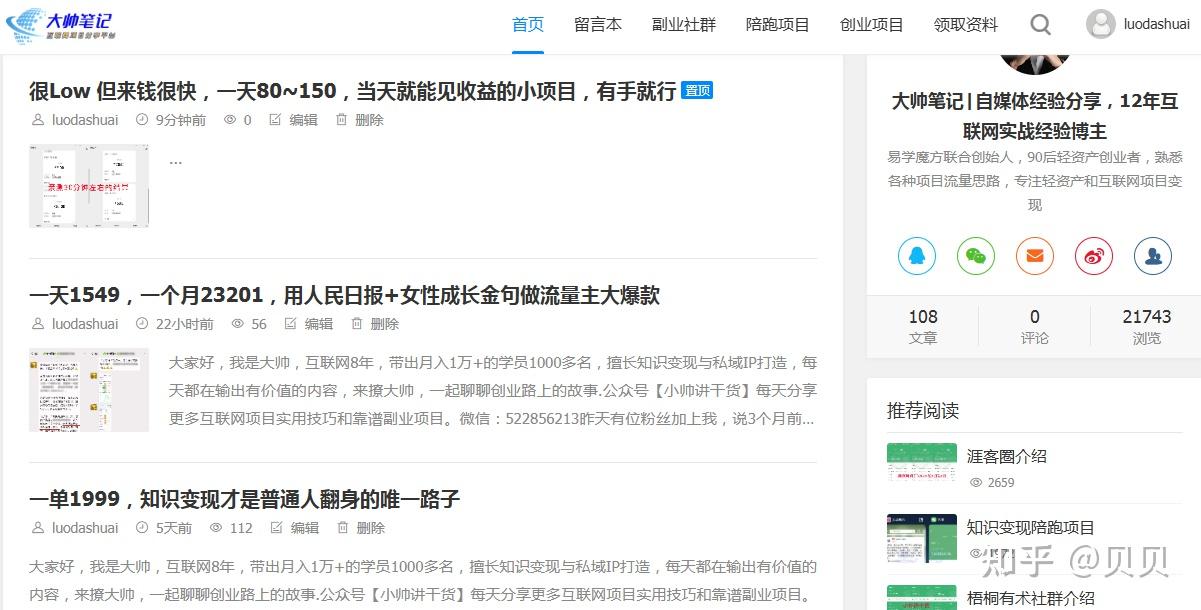
Task: Click 删除 link on 很Low post
Action: click(x=370, y=120)
